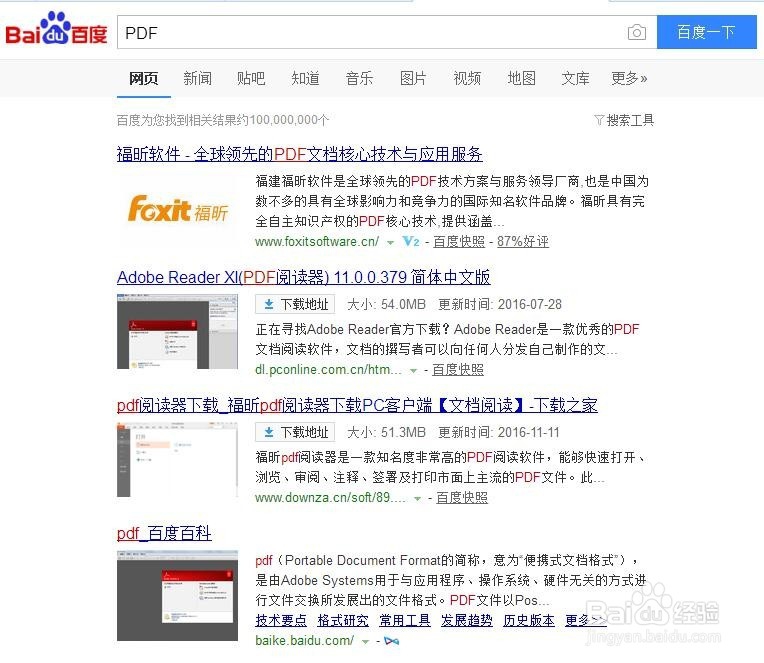Click the baike.baidu.com/ URL

click(305, 641)
